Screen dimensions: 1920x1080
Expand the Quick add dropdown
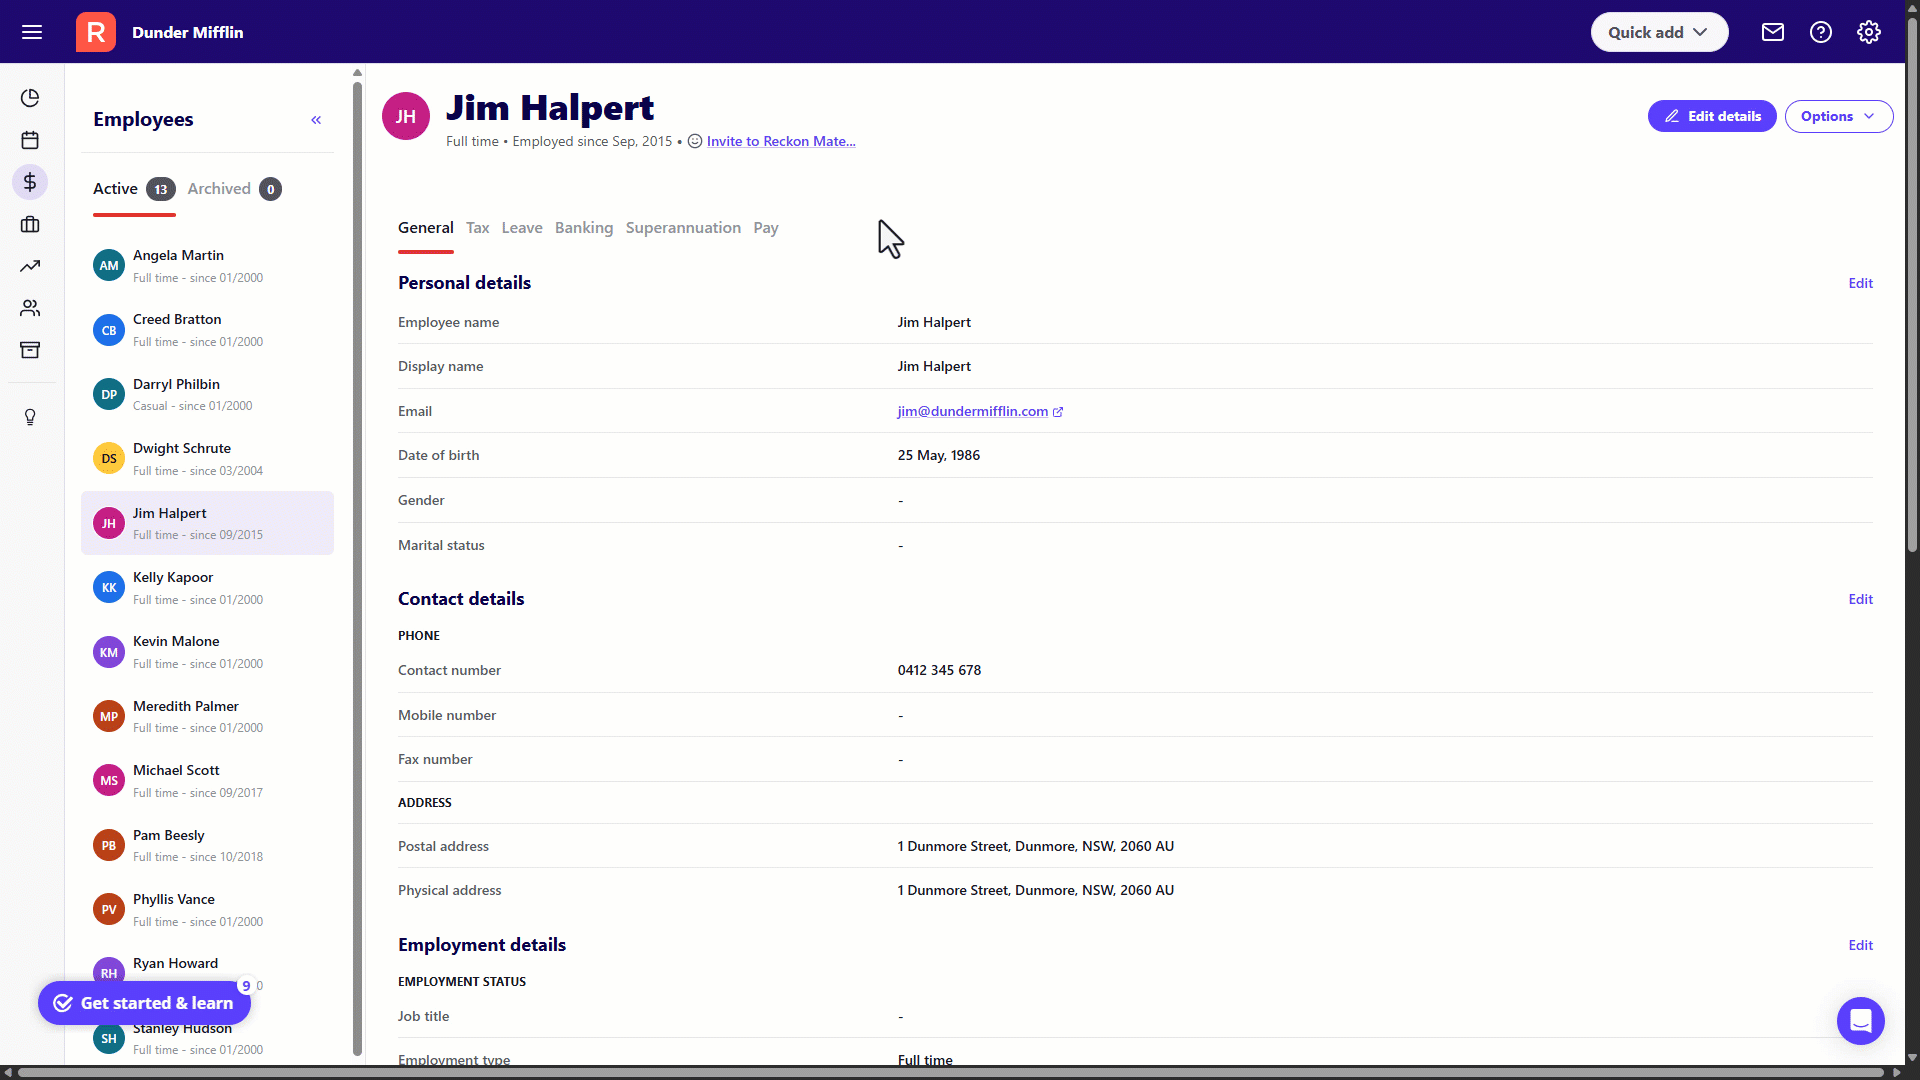1659,32
